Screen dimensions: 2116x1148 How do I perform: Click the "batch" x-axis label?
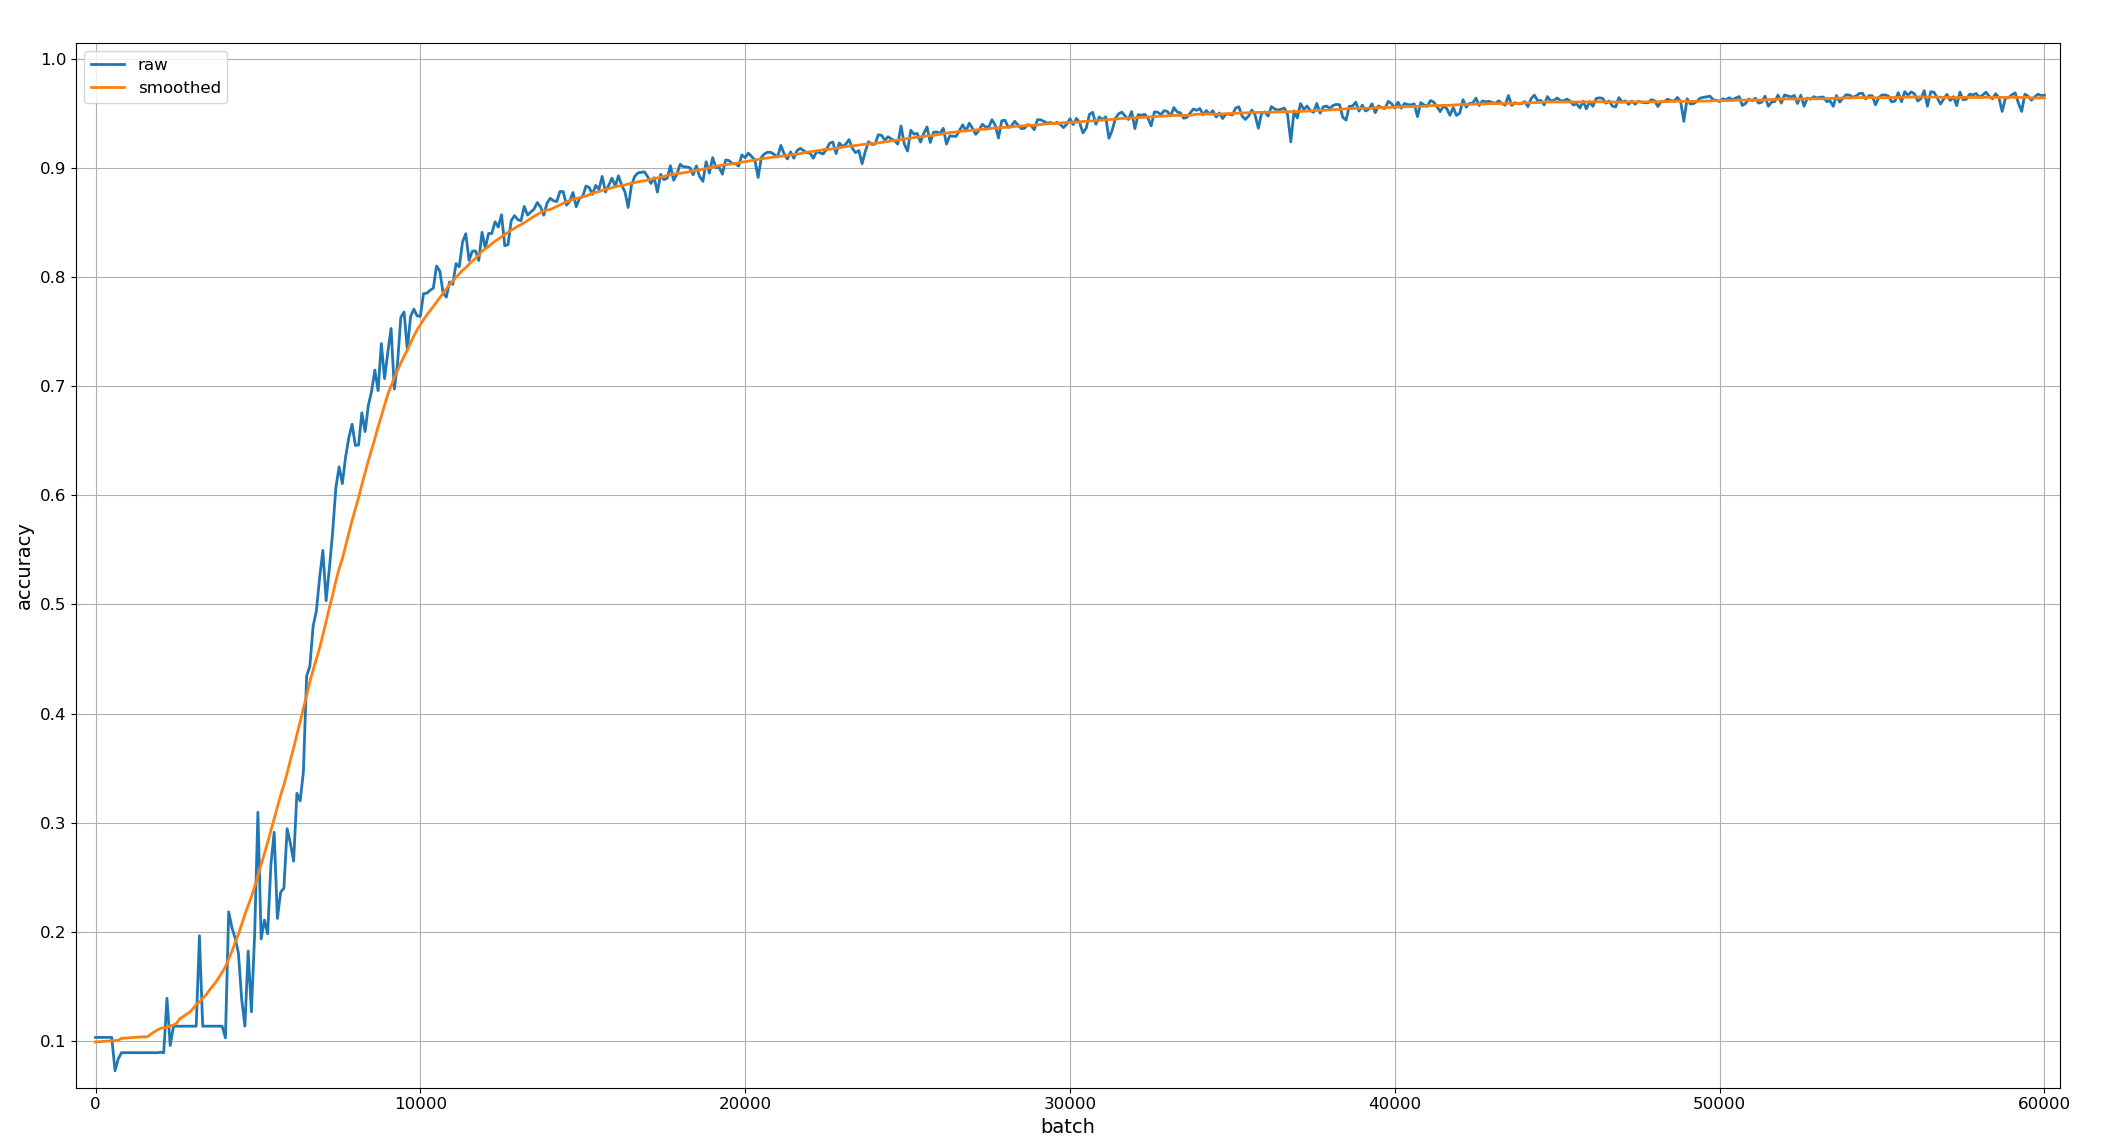click(1067, 1127)
